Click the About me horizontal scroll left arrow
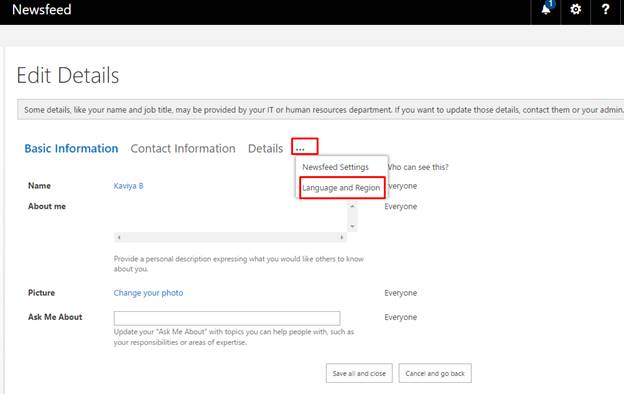The image size is (624, 394). coord(119,237)
